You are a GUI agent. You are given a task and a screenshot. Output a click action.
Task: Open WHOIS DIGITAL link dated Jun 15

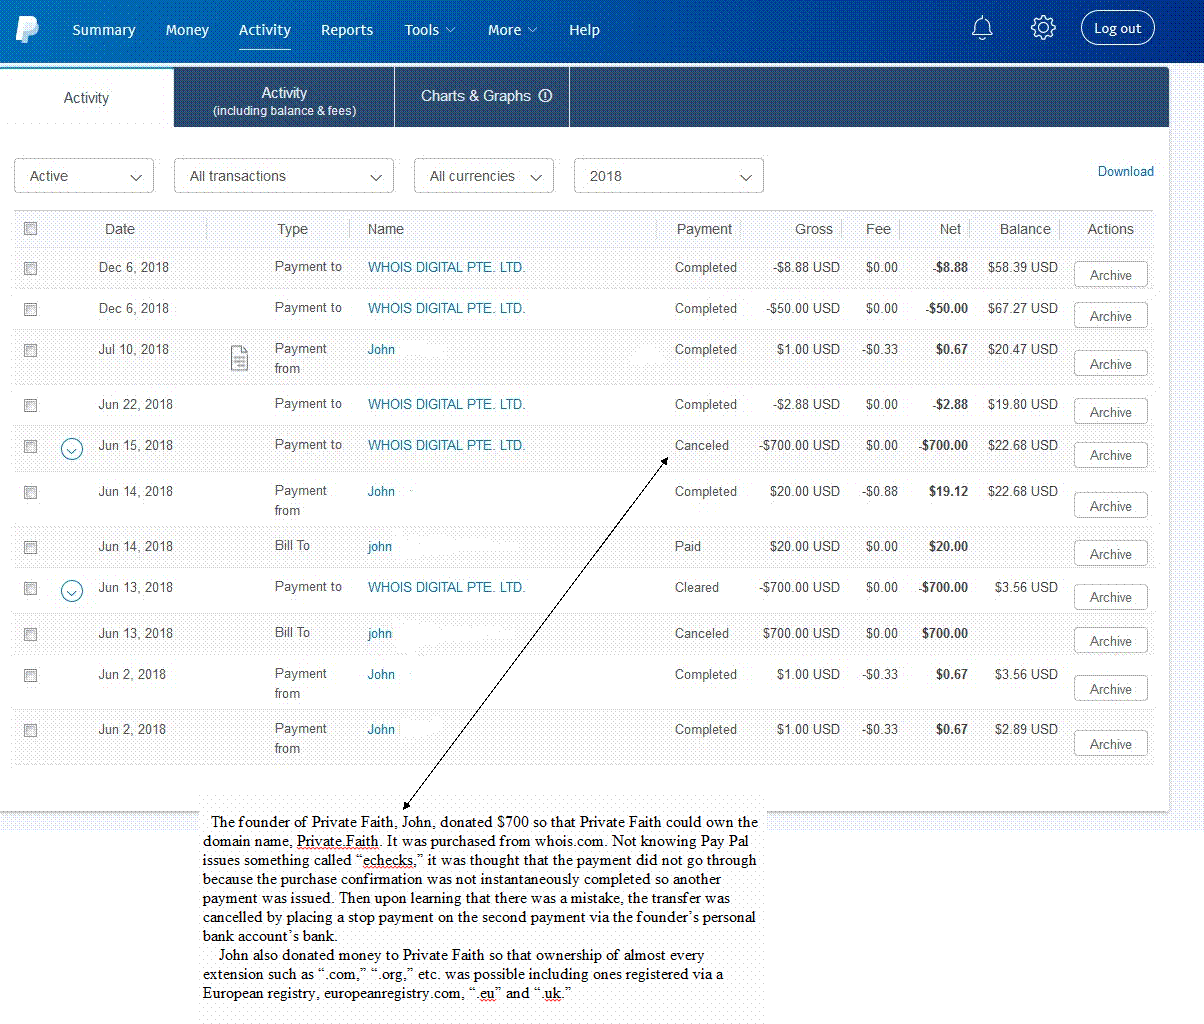click(446, 445)
